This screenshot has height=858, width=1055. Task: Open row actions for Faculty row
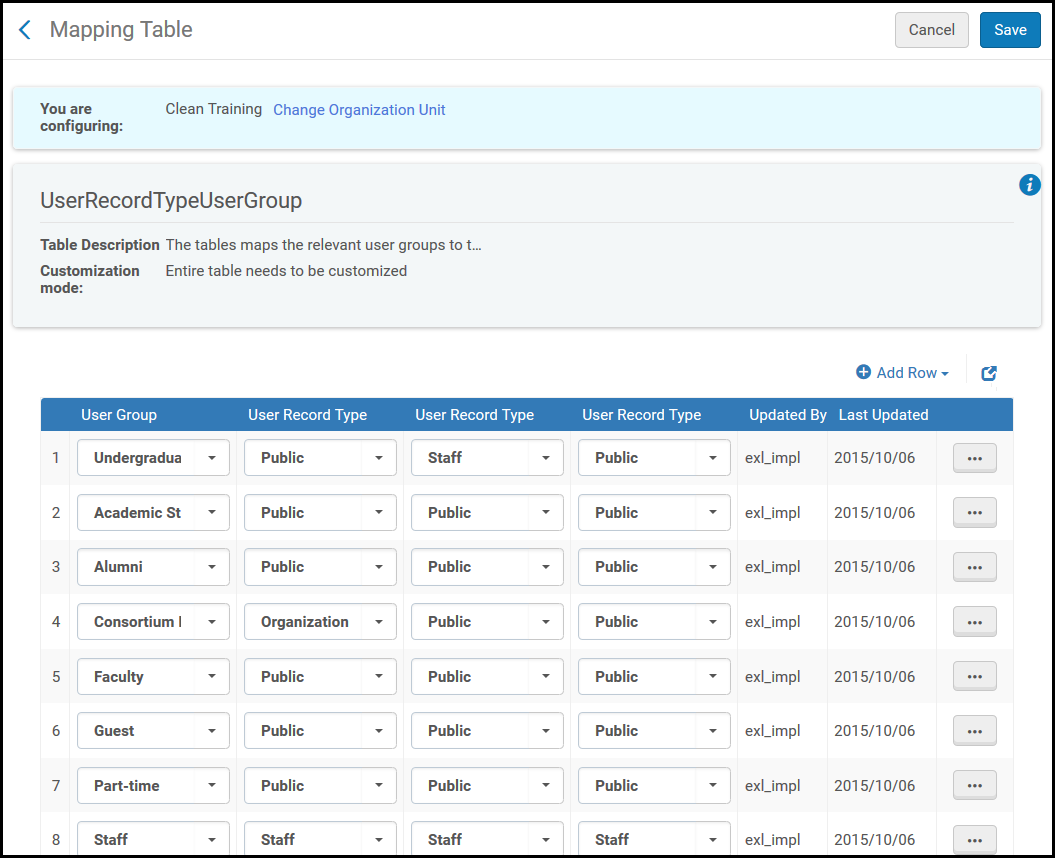coord(974,676)
